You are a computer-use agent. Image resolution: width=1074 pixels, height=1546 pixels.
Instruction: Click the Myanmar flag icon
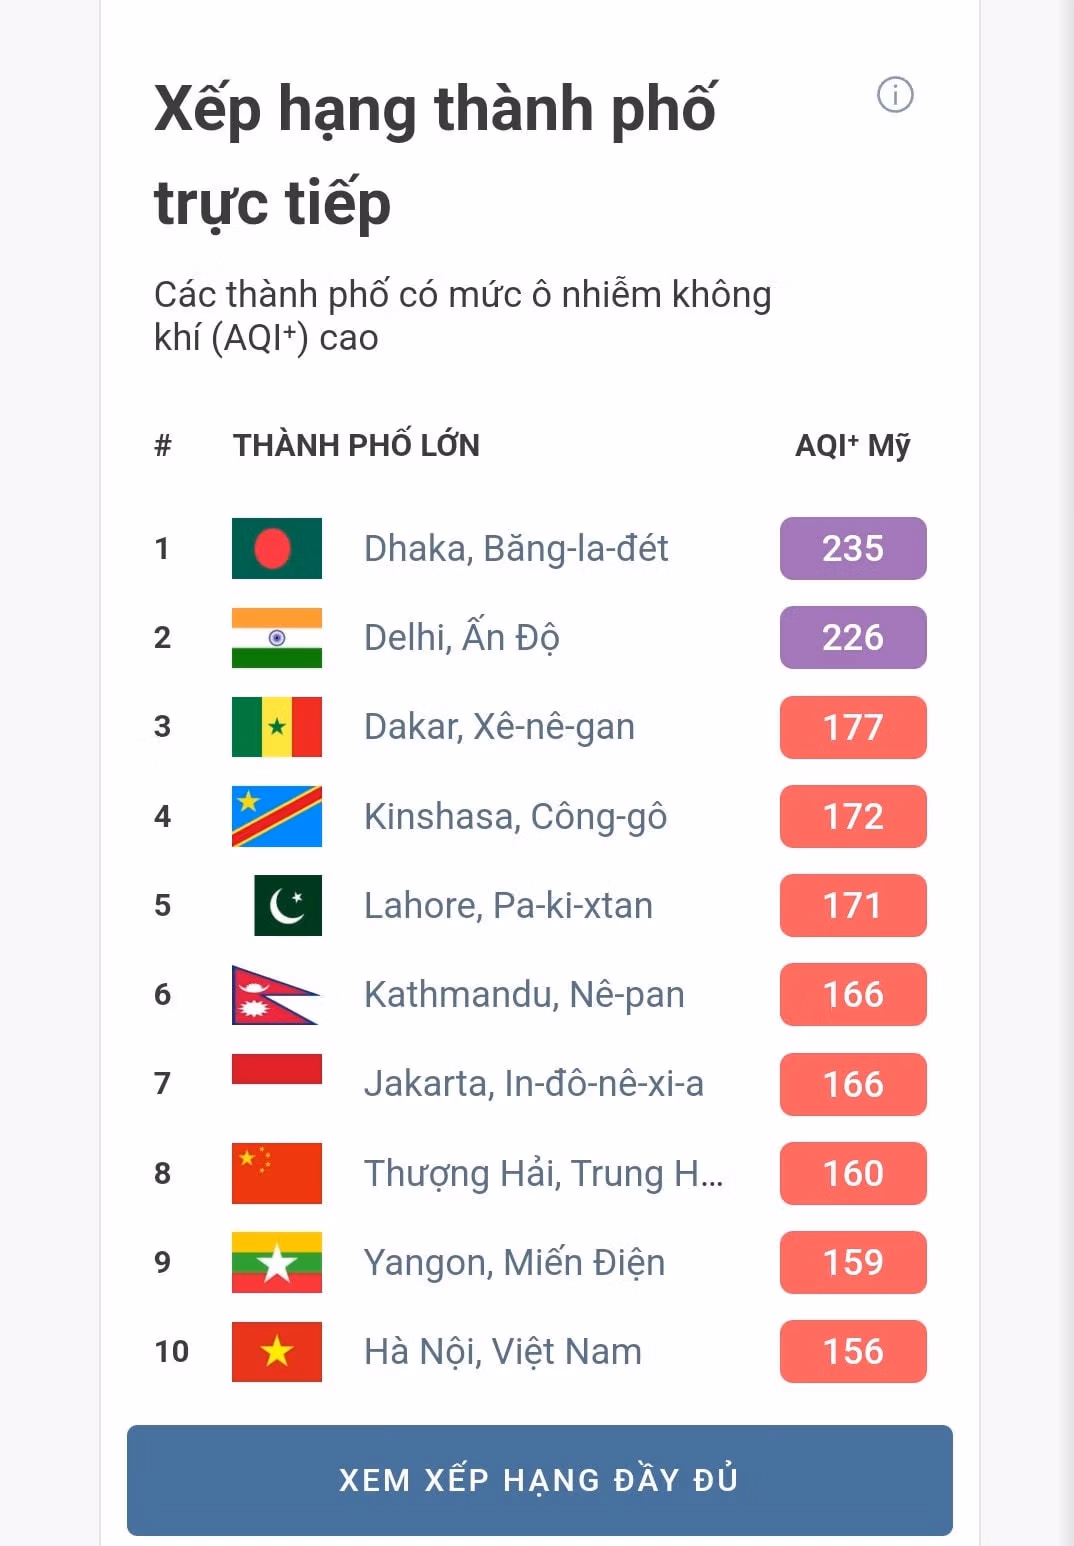(x=277, y=1262)
